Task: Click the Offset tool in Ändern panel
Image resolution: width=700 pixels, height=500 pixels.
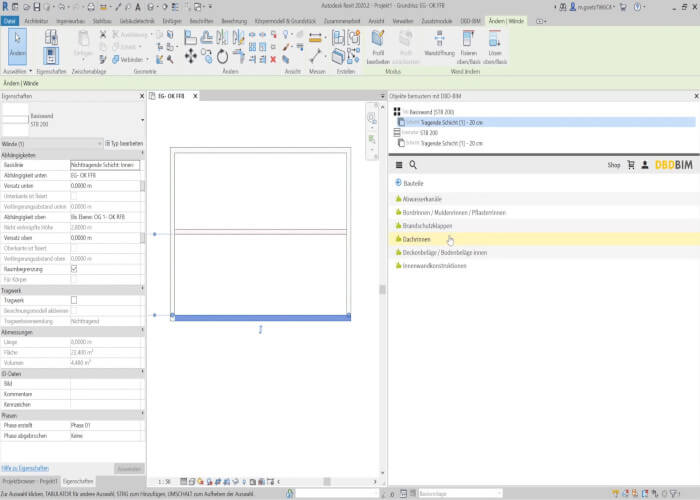Action: 207,38
